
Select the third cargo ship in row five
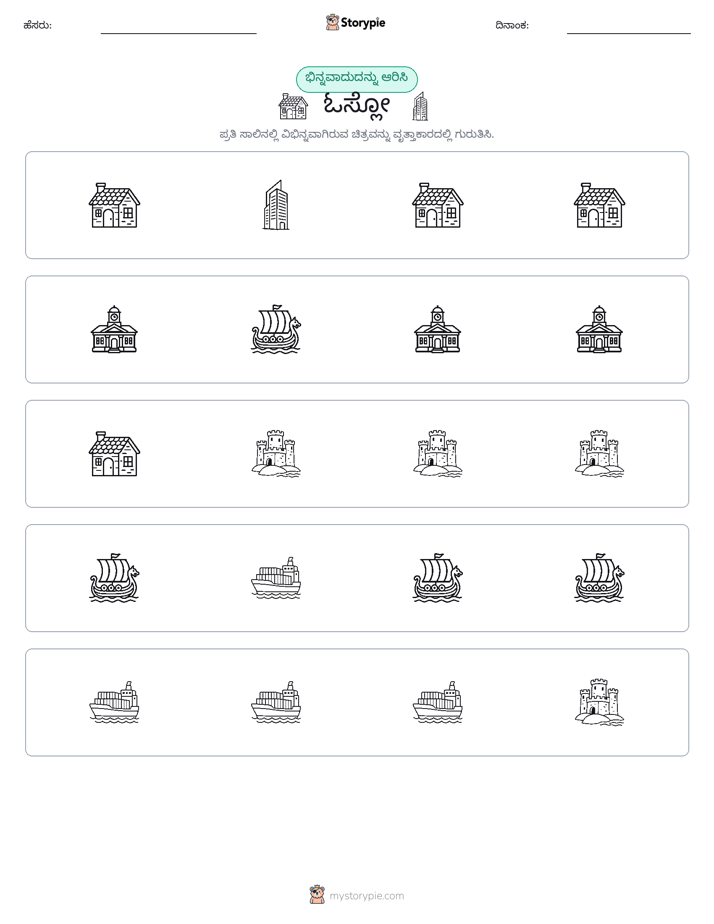(x=437, y=702)
